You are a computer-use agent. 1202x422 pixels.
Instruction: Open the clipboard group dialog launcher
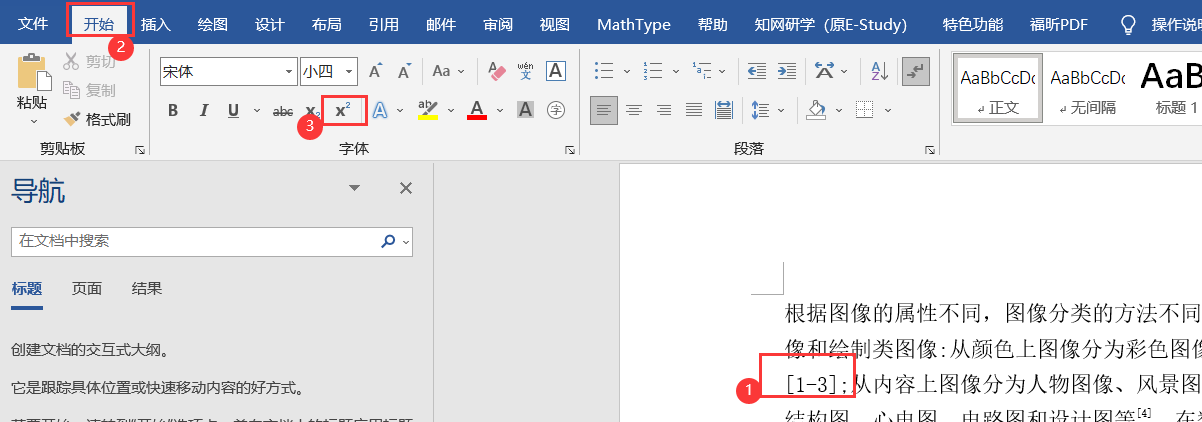tap(139, 149)
